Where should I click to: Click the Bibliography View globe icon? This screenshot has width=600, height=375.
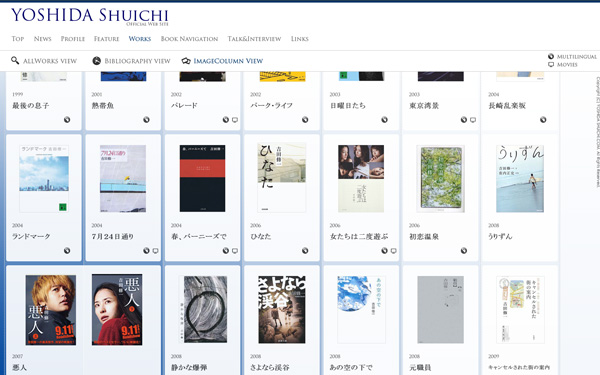click(x=96, y=60)
